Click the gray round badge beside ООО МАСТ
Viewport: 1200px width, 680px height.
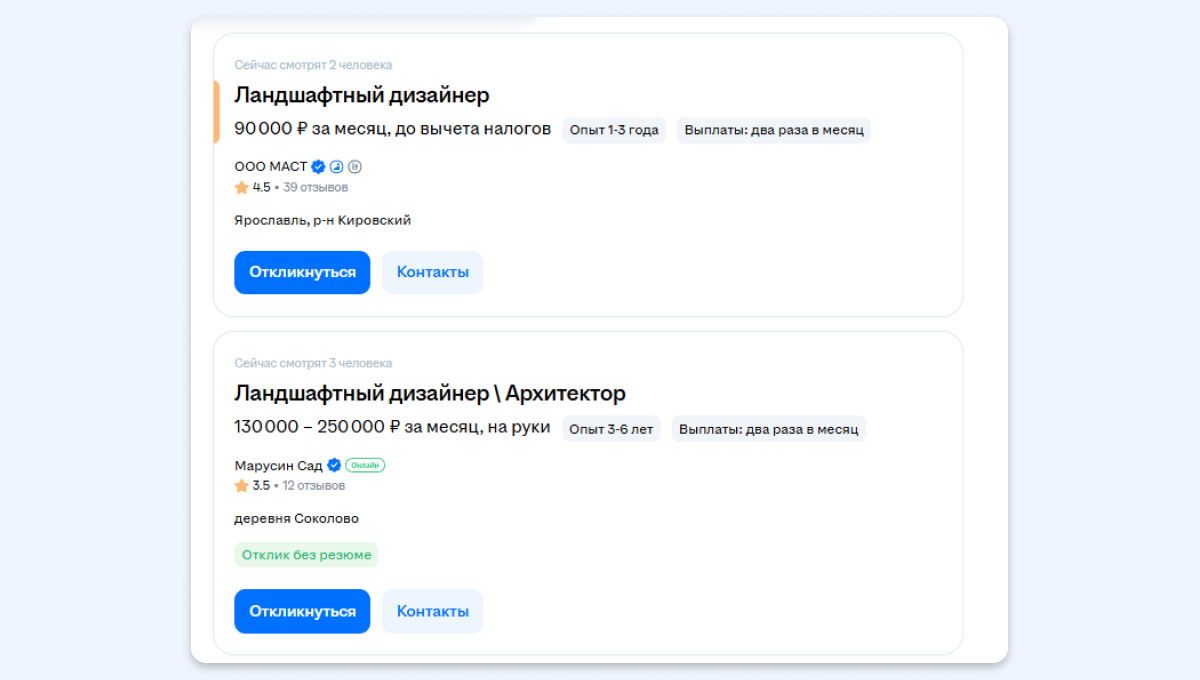(354, 167)
